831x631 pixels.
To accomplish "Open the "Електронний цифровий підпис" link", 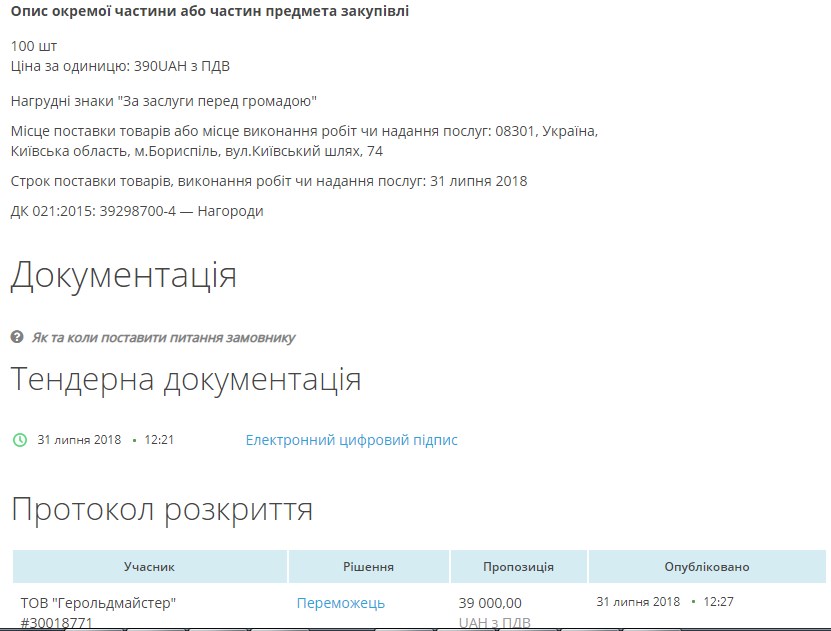I will (x=352, y=439).
